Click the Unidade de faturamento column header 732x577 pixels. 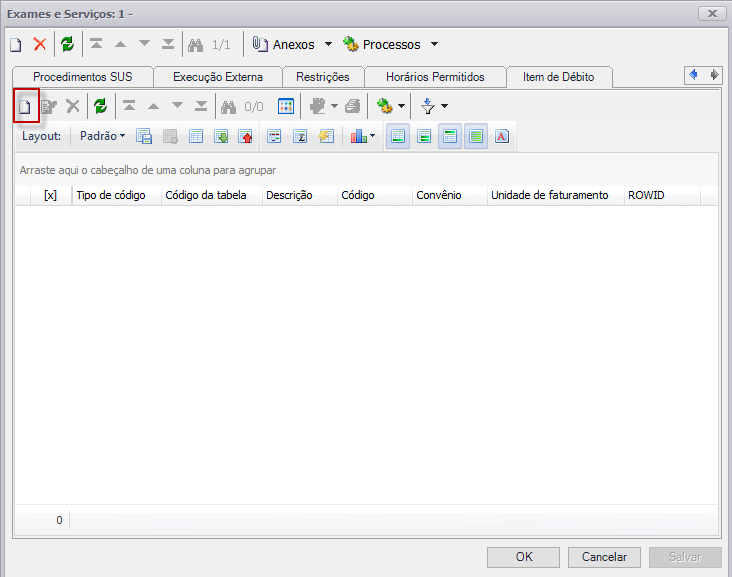click(555, 195)
